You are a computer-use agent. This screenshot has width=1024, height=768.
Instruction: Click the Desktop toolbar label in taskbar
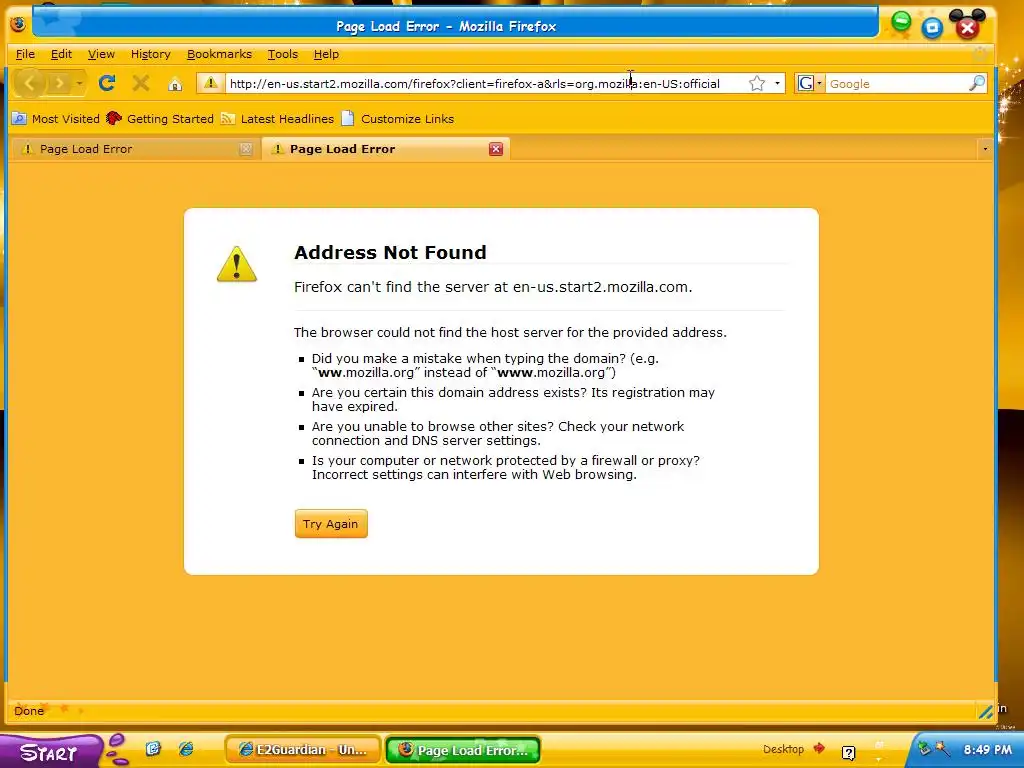[x=783, y=749]
